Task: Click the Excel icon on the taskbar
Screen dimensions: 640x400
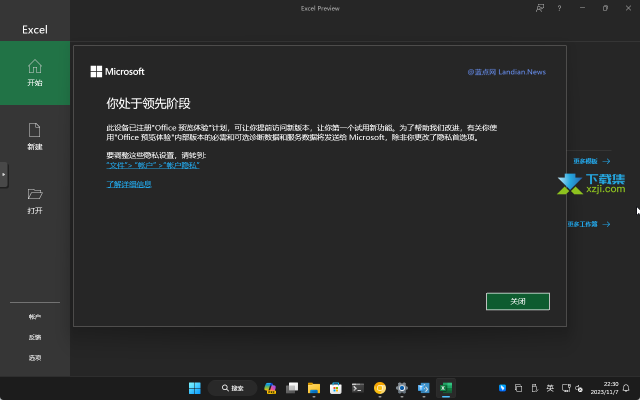Action: pyautogui.click(x=446, y=388)
